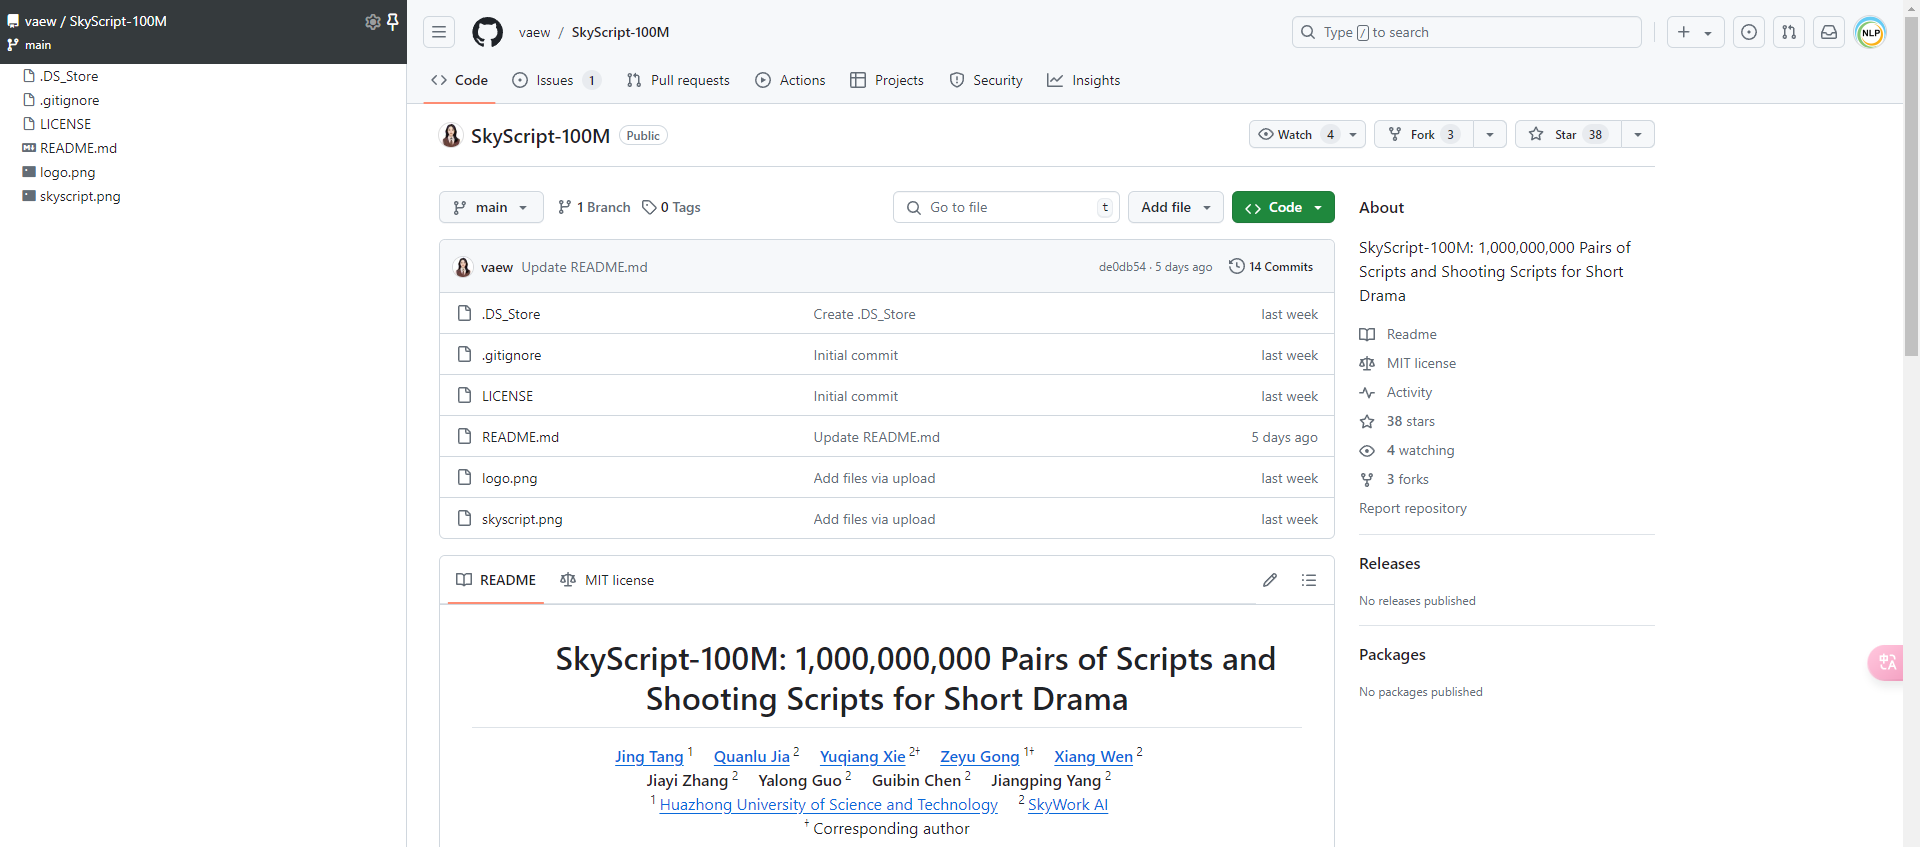The height and width of the screenshot is (847, 1920).
Task: Expand the green Code dropdown
Action: point(1283,207)
